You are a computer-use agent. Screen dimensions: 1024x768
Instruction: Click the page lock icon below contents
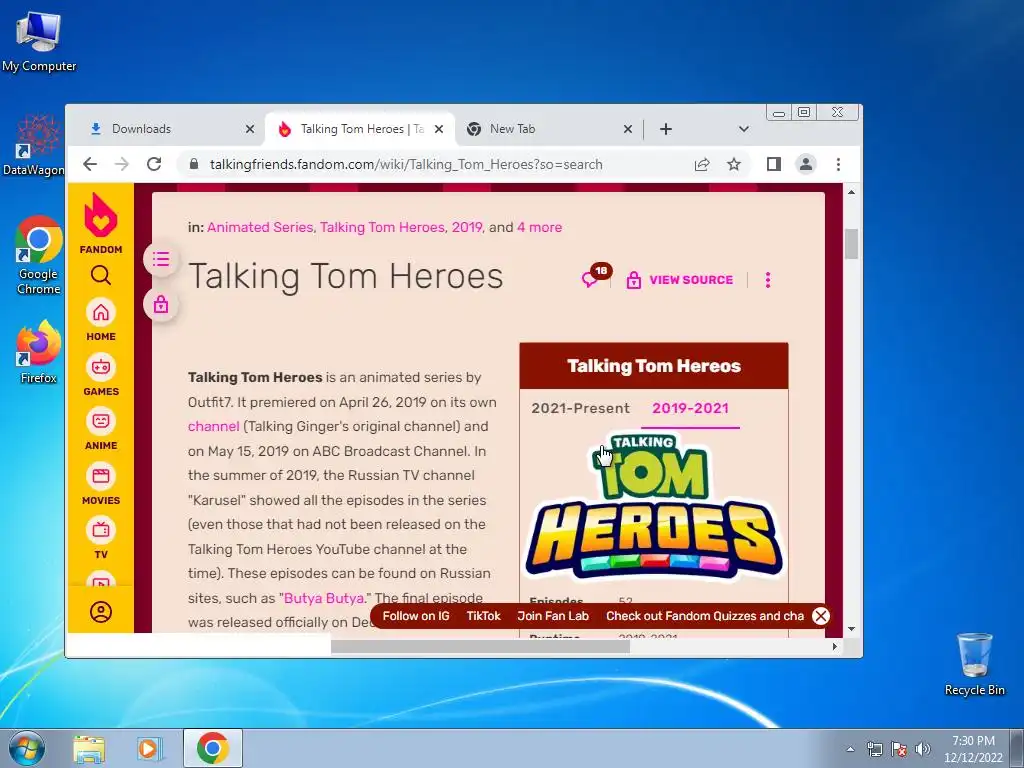161,304
